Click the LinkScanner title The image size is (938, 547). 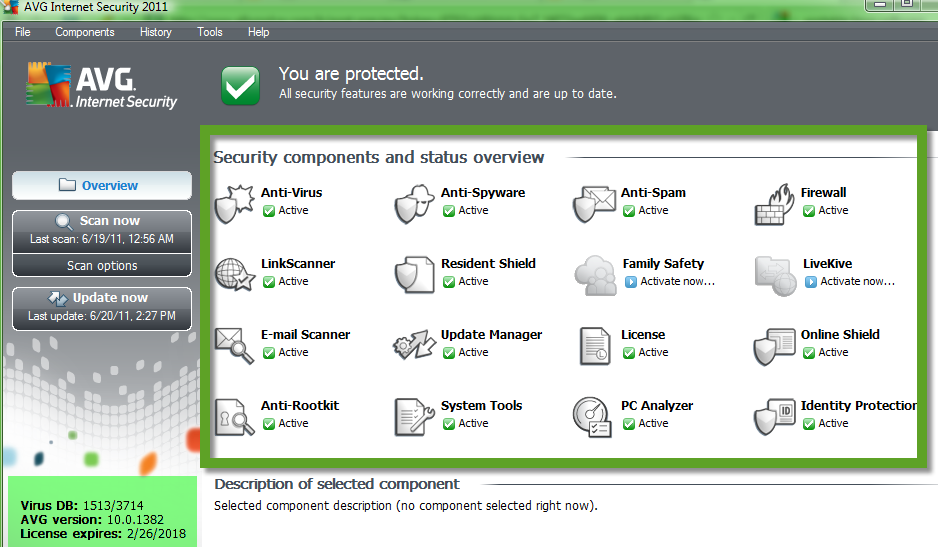point(298,263)
